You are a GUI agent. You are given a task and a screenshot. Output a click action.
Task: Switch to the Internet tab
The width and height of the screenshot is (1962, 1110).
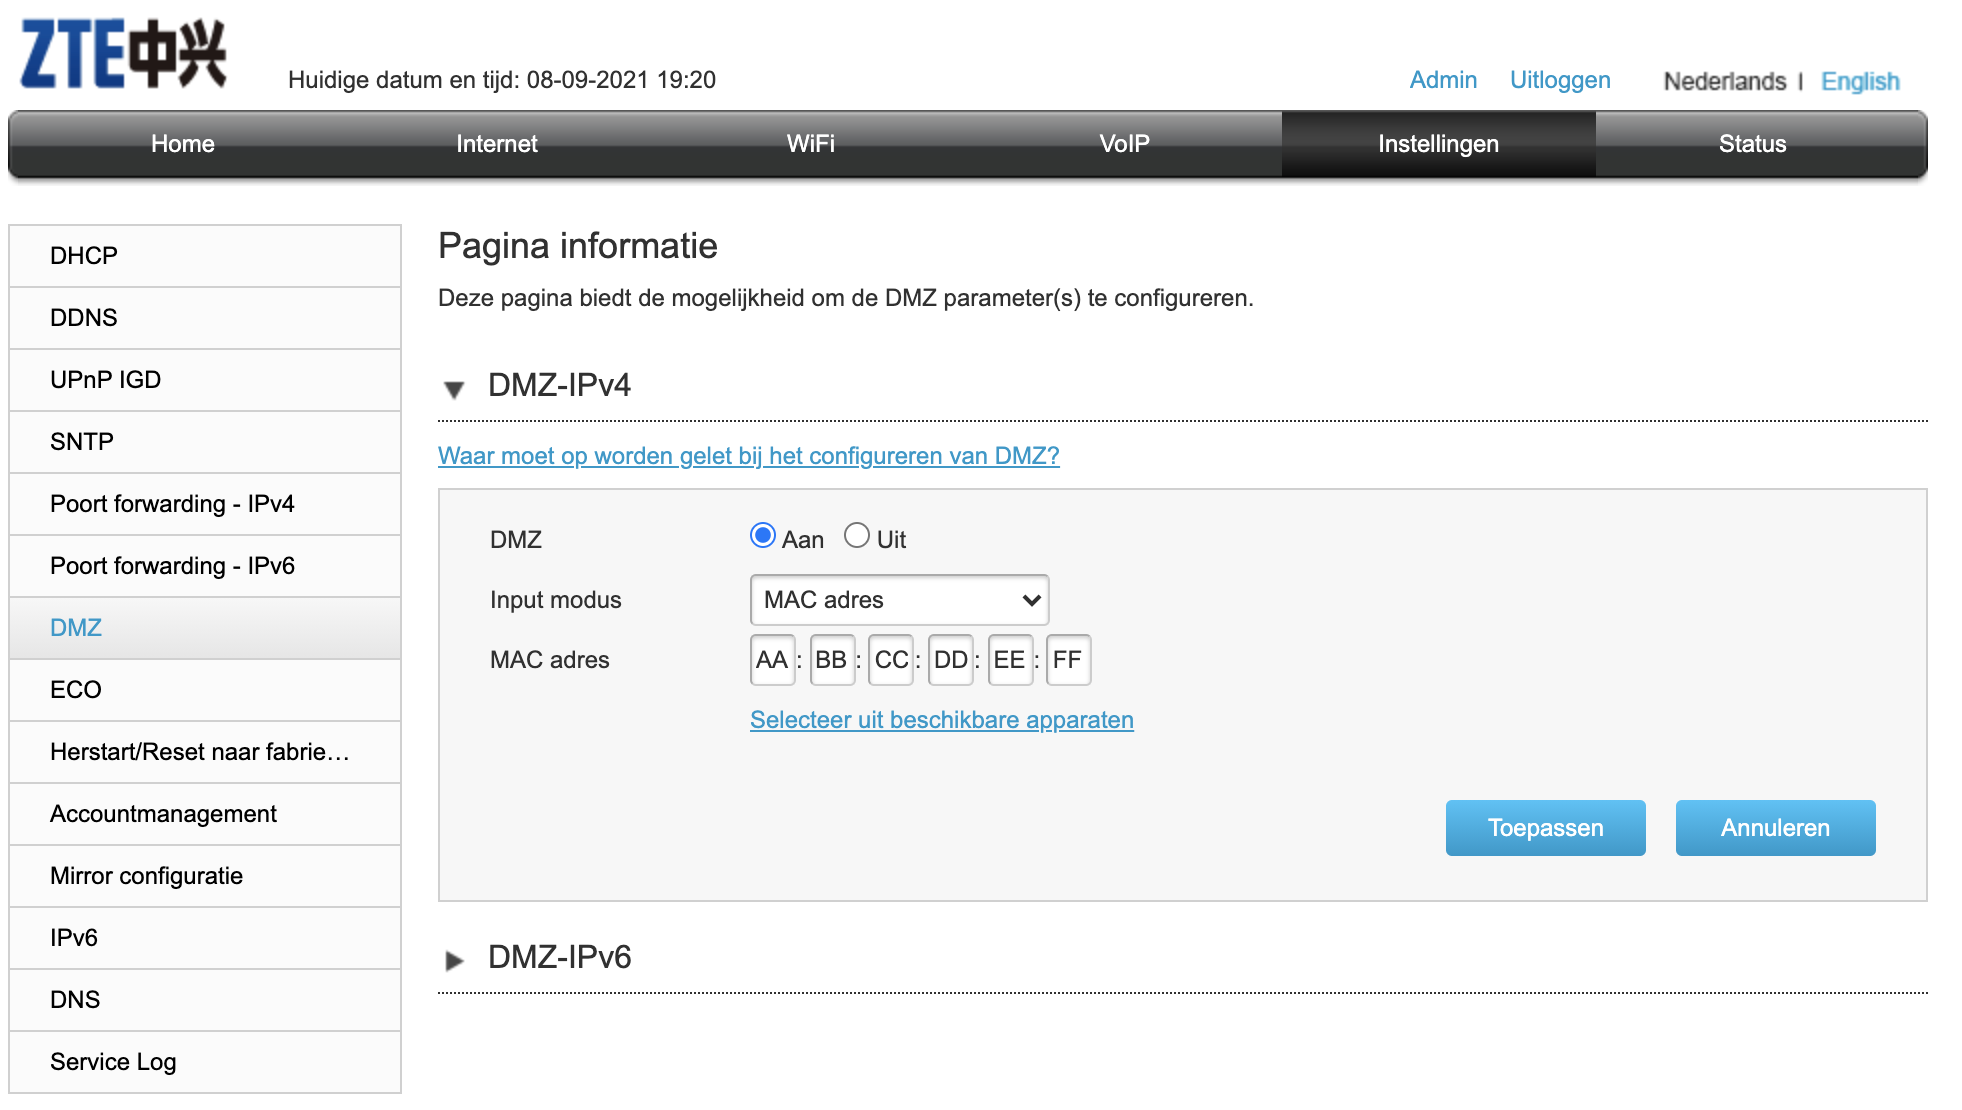(x=496, y=143)
